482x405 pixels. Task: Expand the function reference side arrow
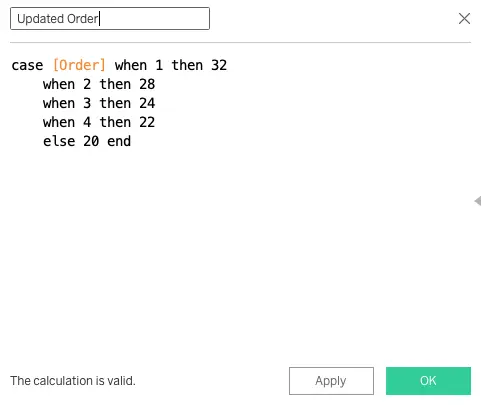click(x=477, y=201)
